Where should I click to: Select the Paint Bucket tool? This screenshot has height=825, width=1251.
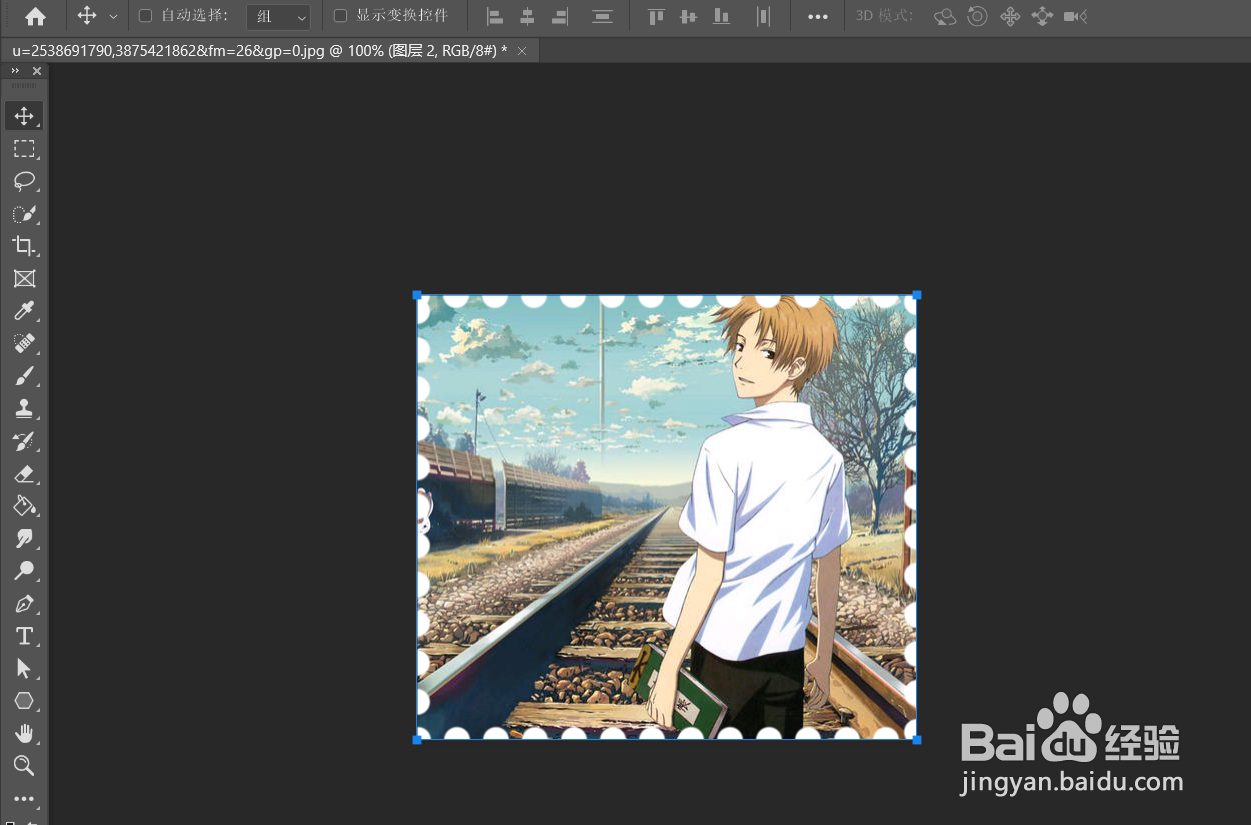tap(24, 506)
